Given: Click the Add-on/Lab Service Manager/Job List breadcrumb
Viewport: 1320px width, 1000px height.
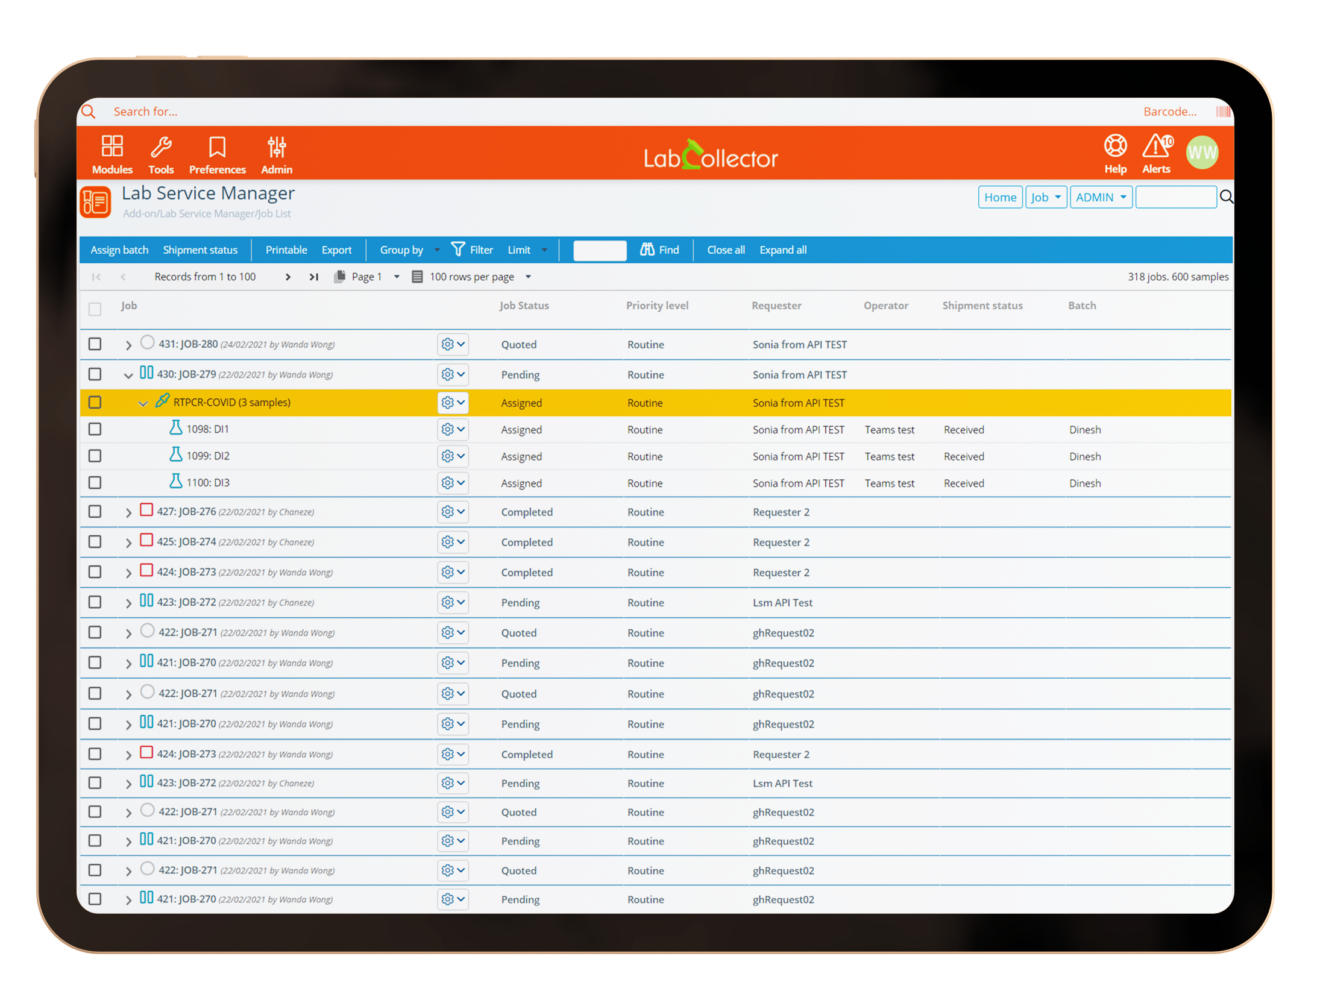Looking at the screenshot, I should pyautogui.click(x=207, y=214).
